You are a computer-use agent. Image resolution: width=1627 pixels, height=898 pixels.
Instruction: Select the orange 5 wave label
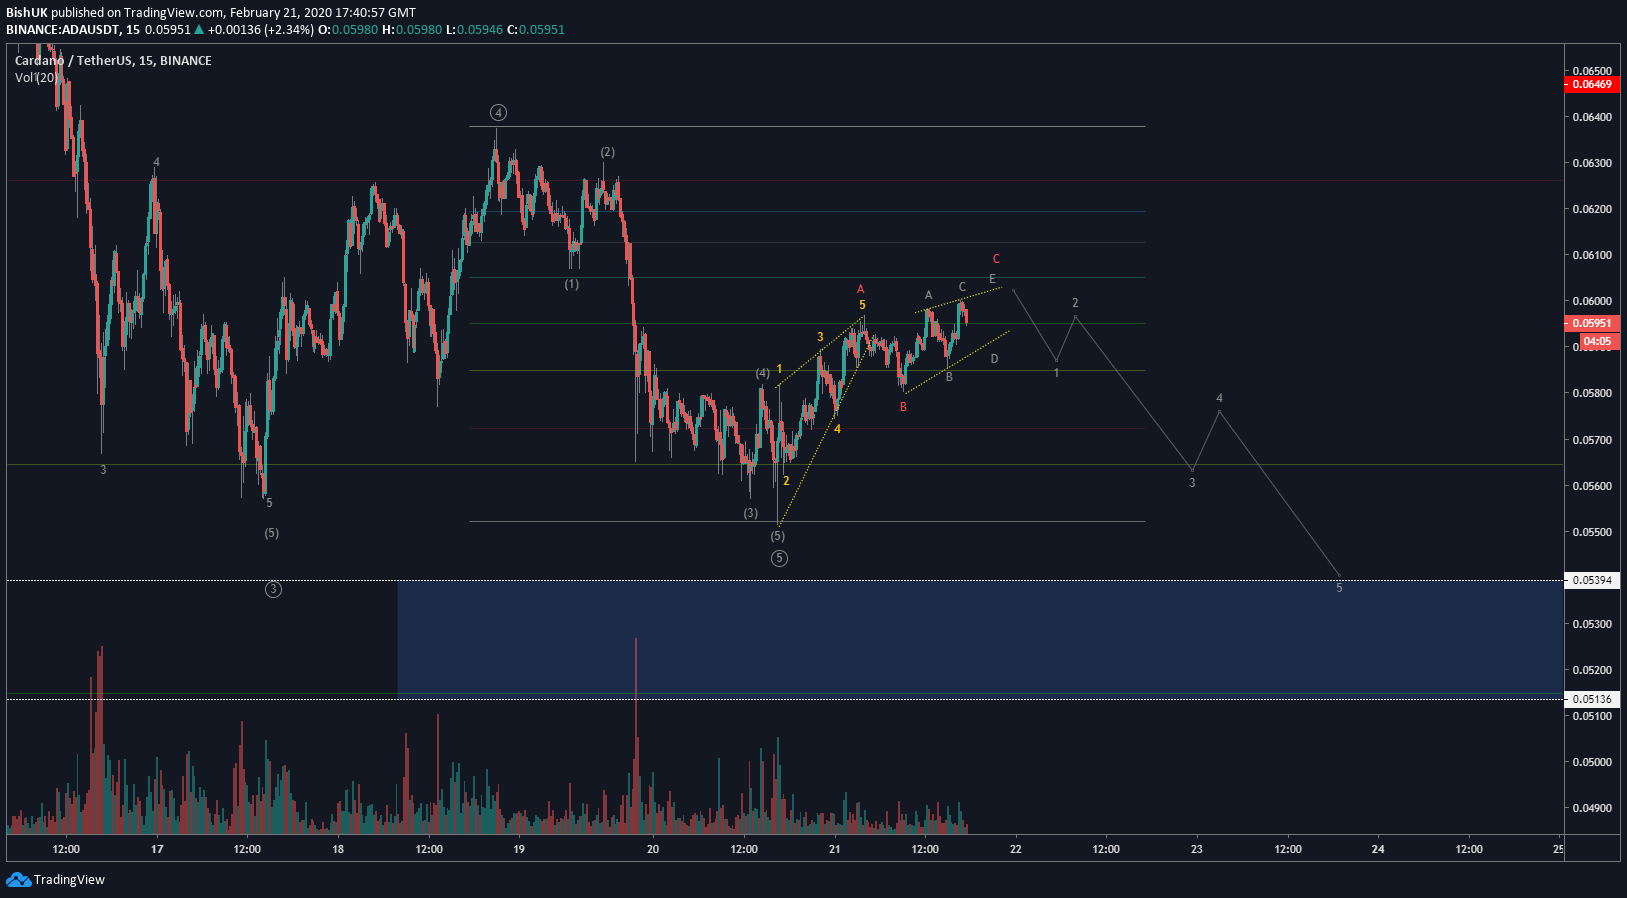862,305
